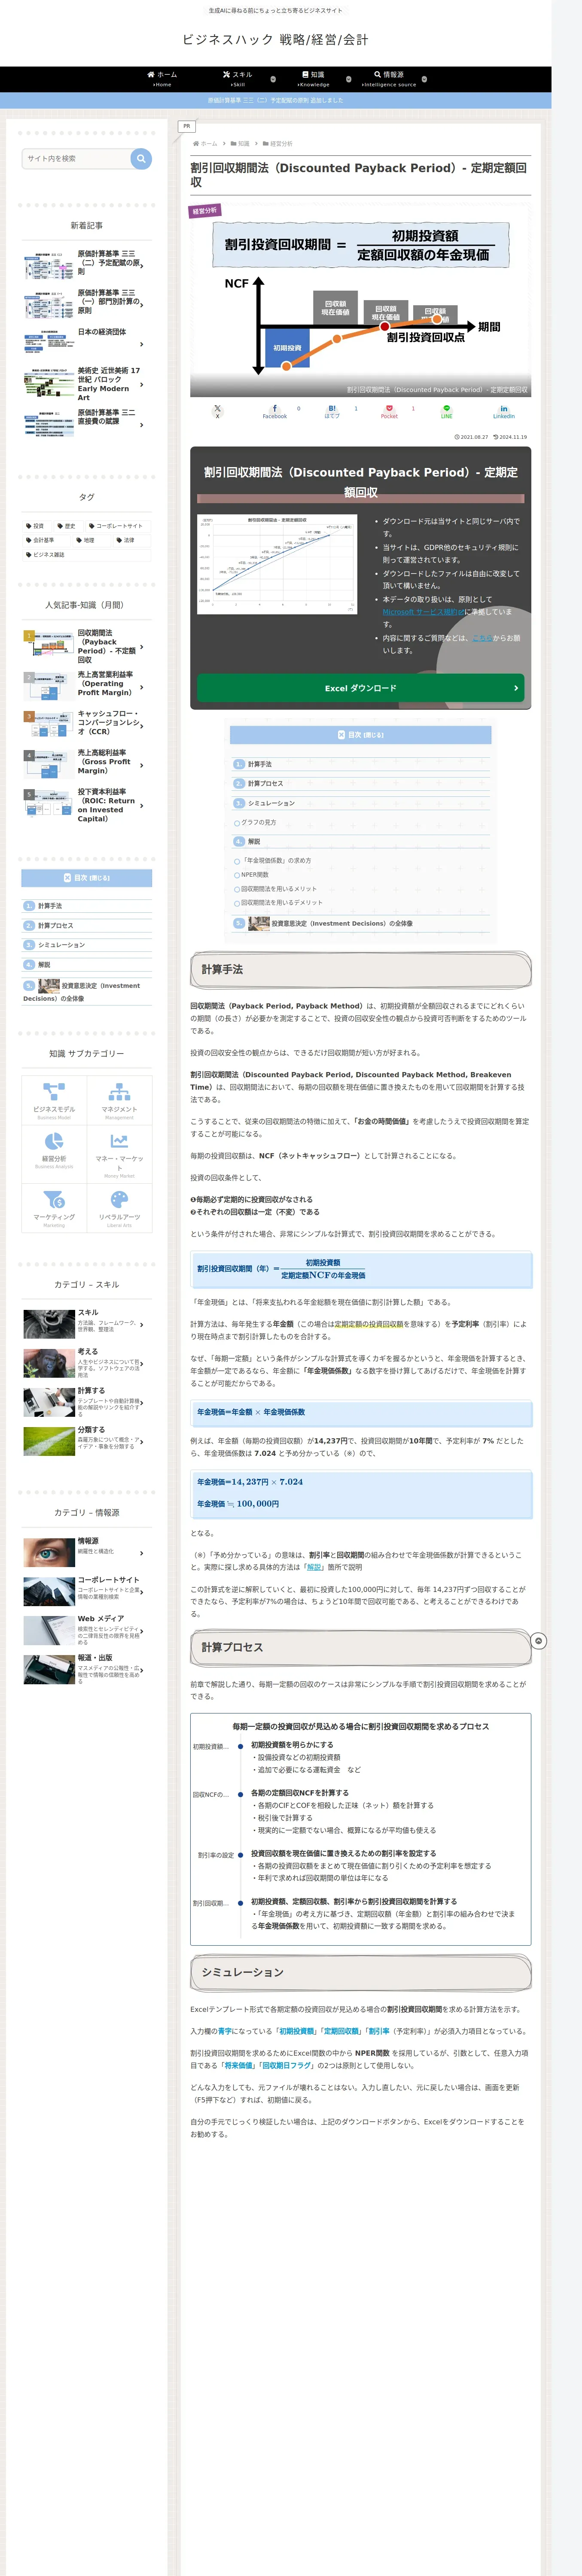Viewport: 582px width, 2576px height.
Task: Save the article to Pocket
Action: coord(389,411)
